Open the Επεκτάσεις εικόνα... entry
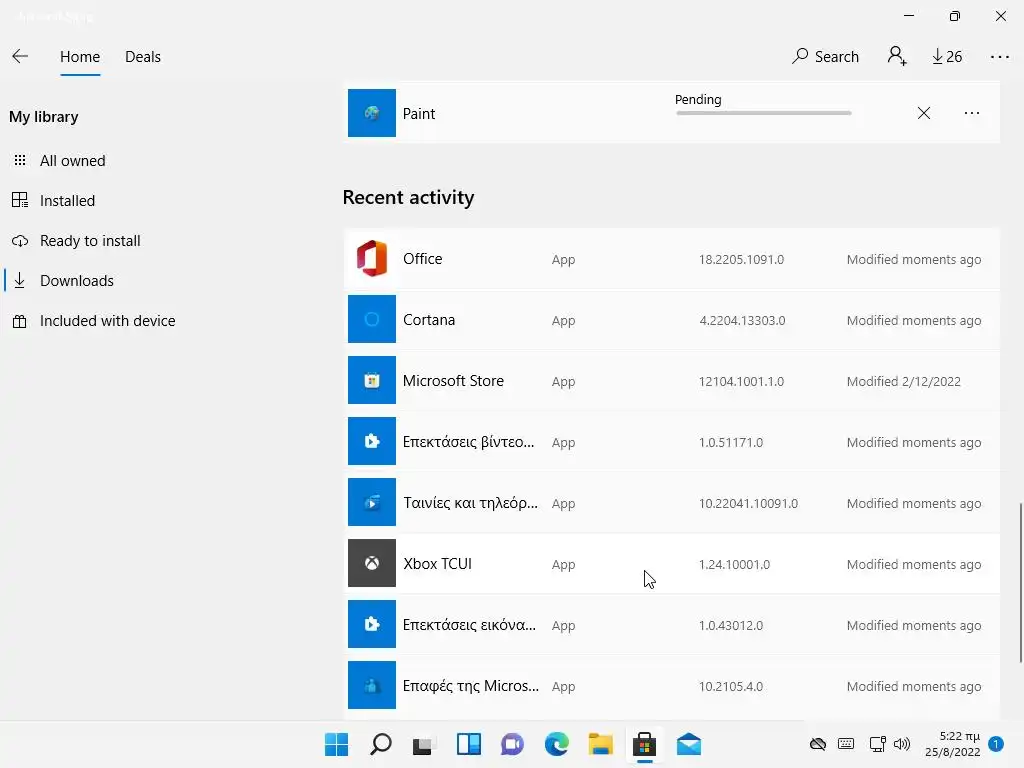 tap(671, 625)
